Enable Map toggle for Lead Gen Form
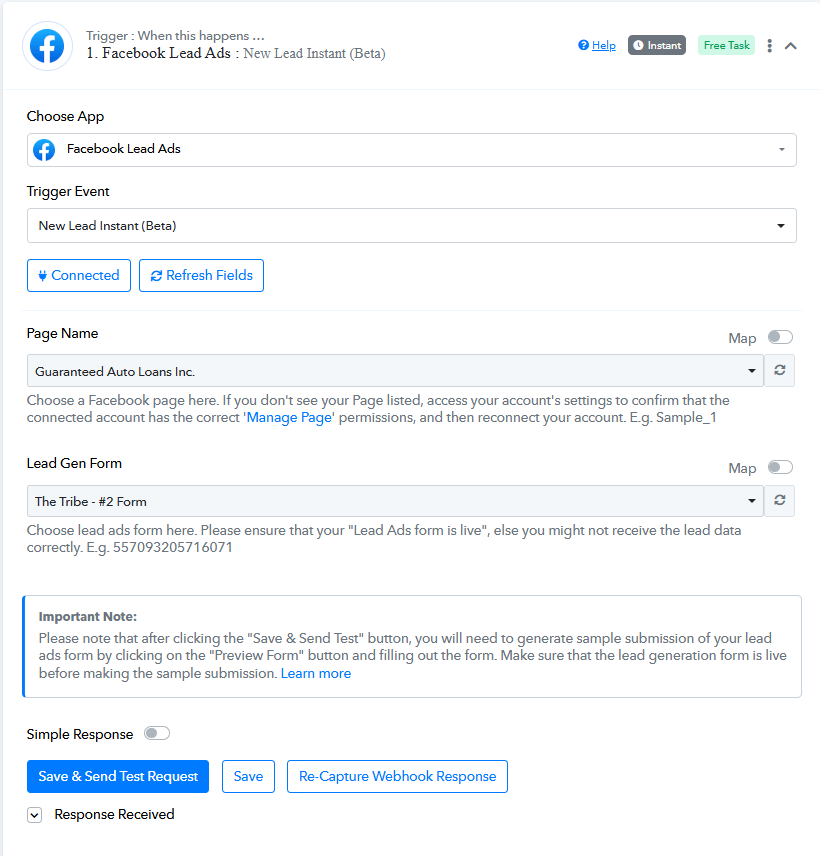Screen dimensions: 820x856 click(x=780, y=467)
